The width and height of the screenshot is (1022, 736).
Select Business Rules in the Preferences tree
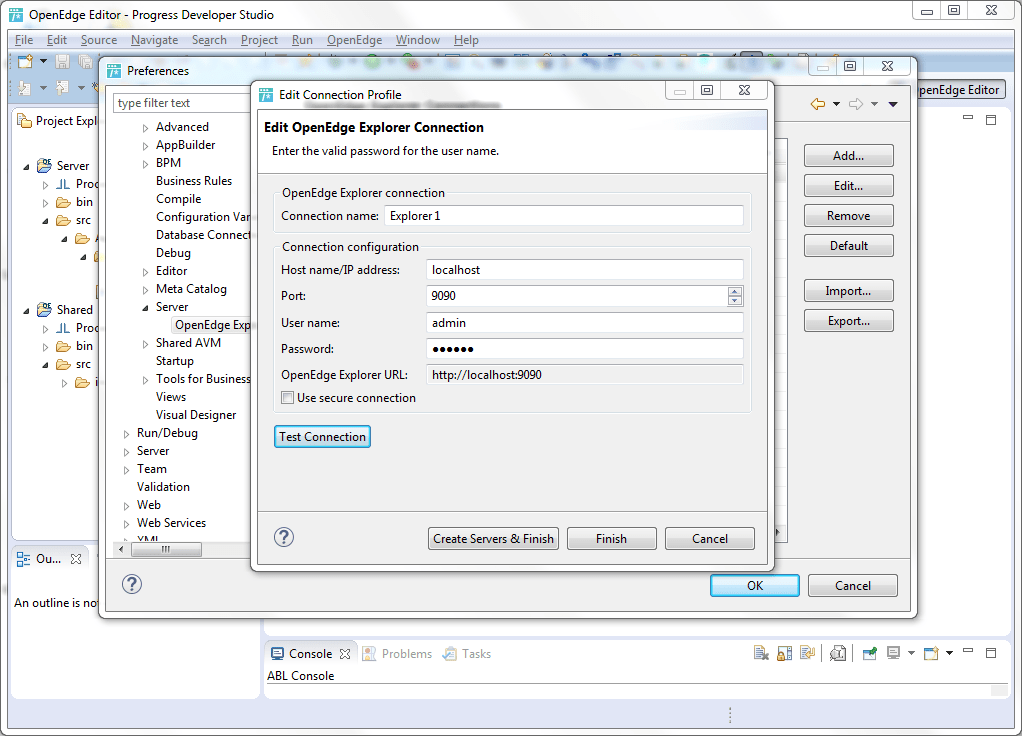coord(194,181)
